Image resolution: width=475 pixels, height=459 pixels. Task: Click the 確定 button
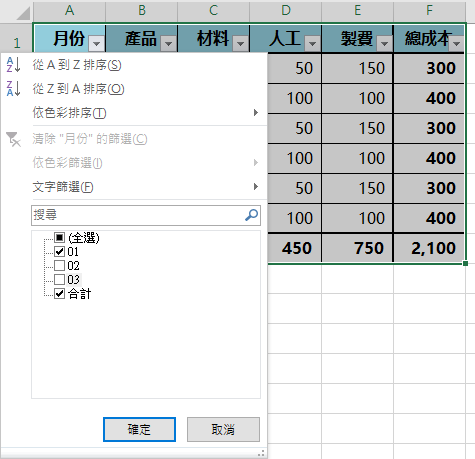139,429
